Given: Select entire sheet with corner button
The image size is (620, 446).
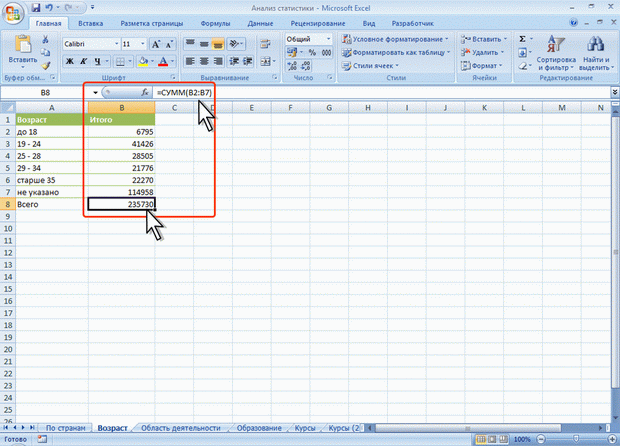Looking at the screenshot, I should [8, 107].
